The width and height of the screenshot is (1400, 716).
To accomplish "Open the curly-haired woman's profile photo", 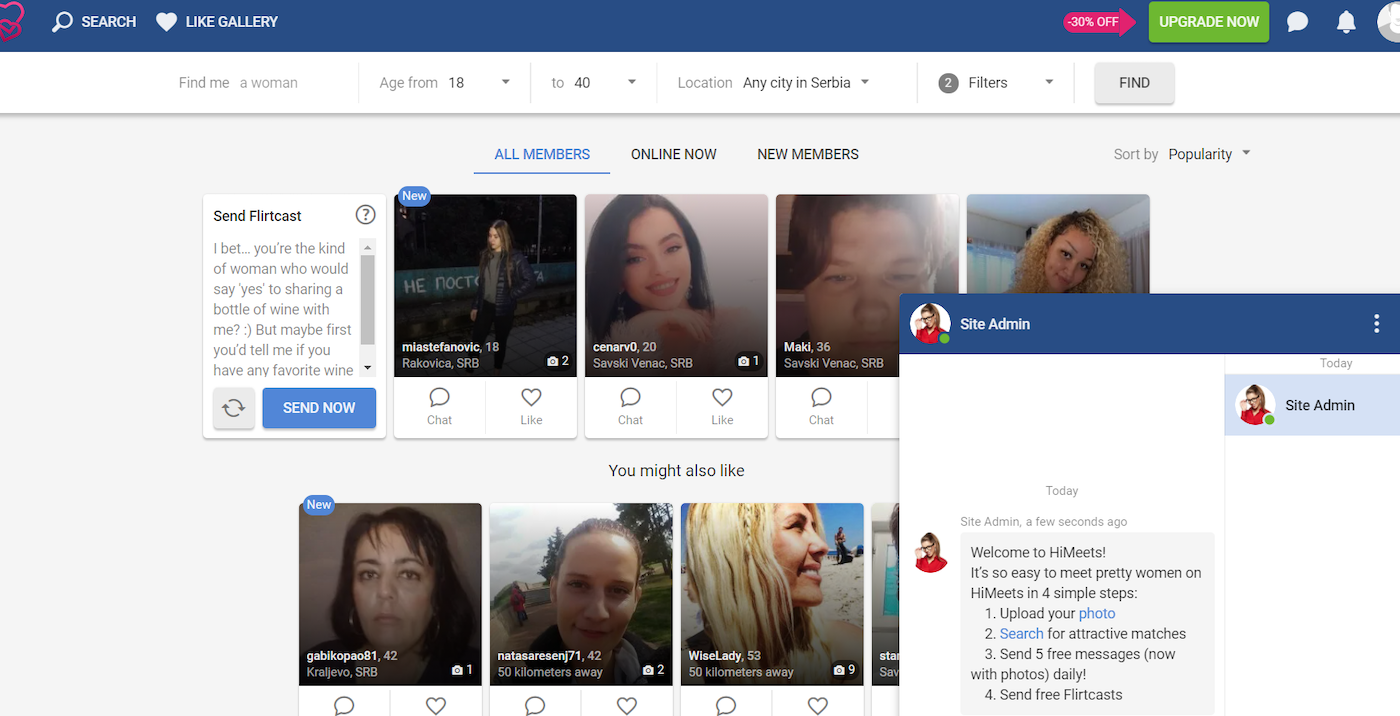I will (x=1058, y=244).
